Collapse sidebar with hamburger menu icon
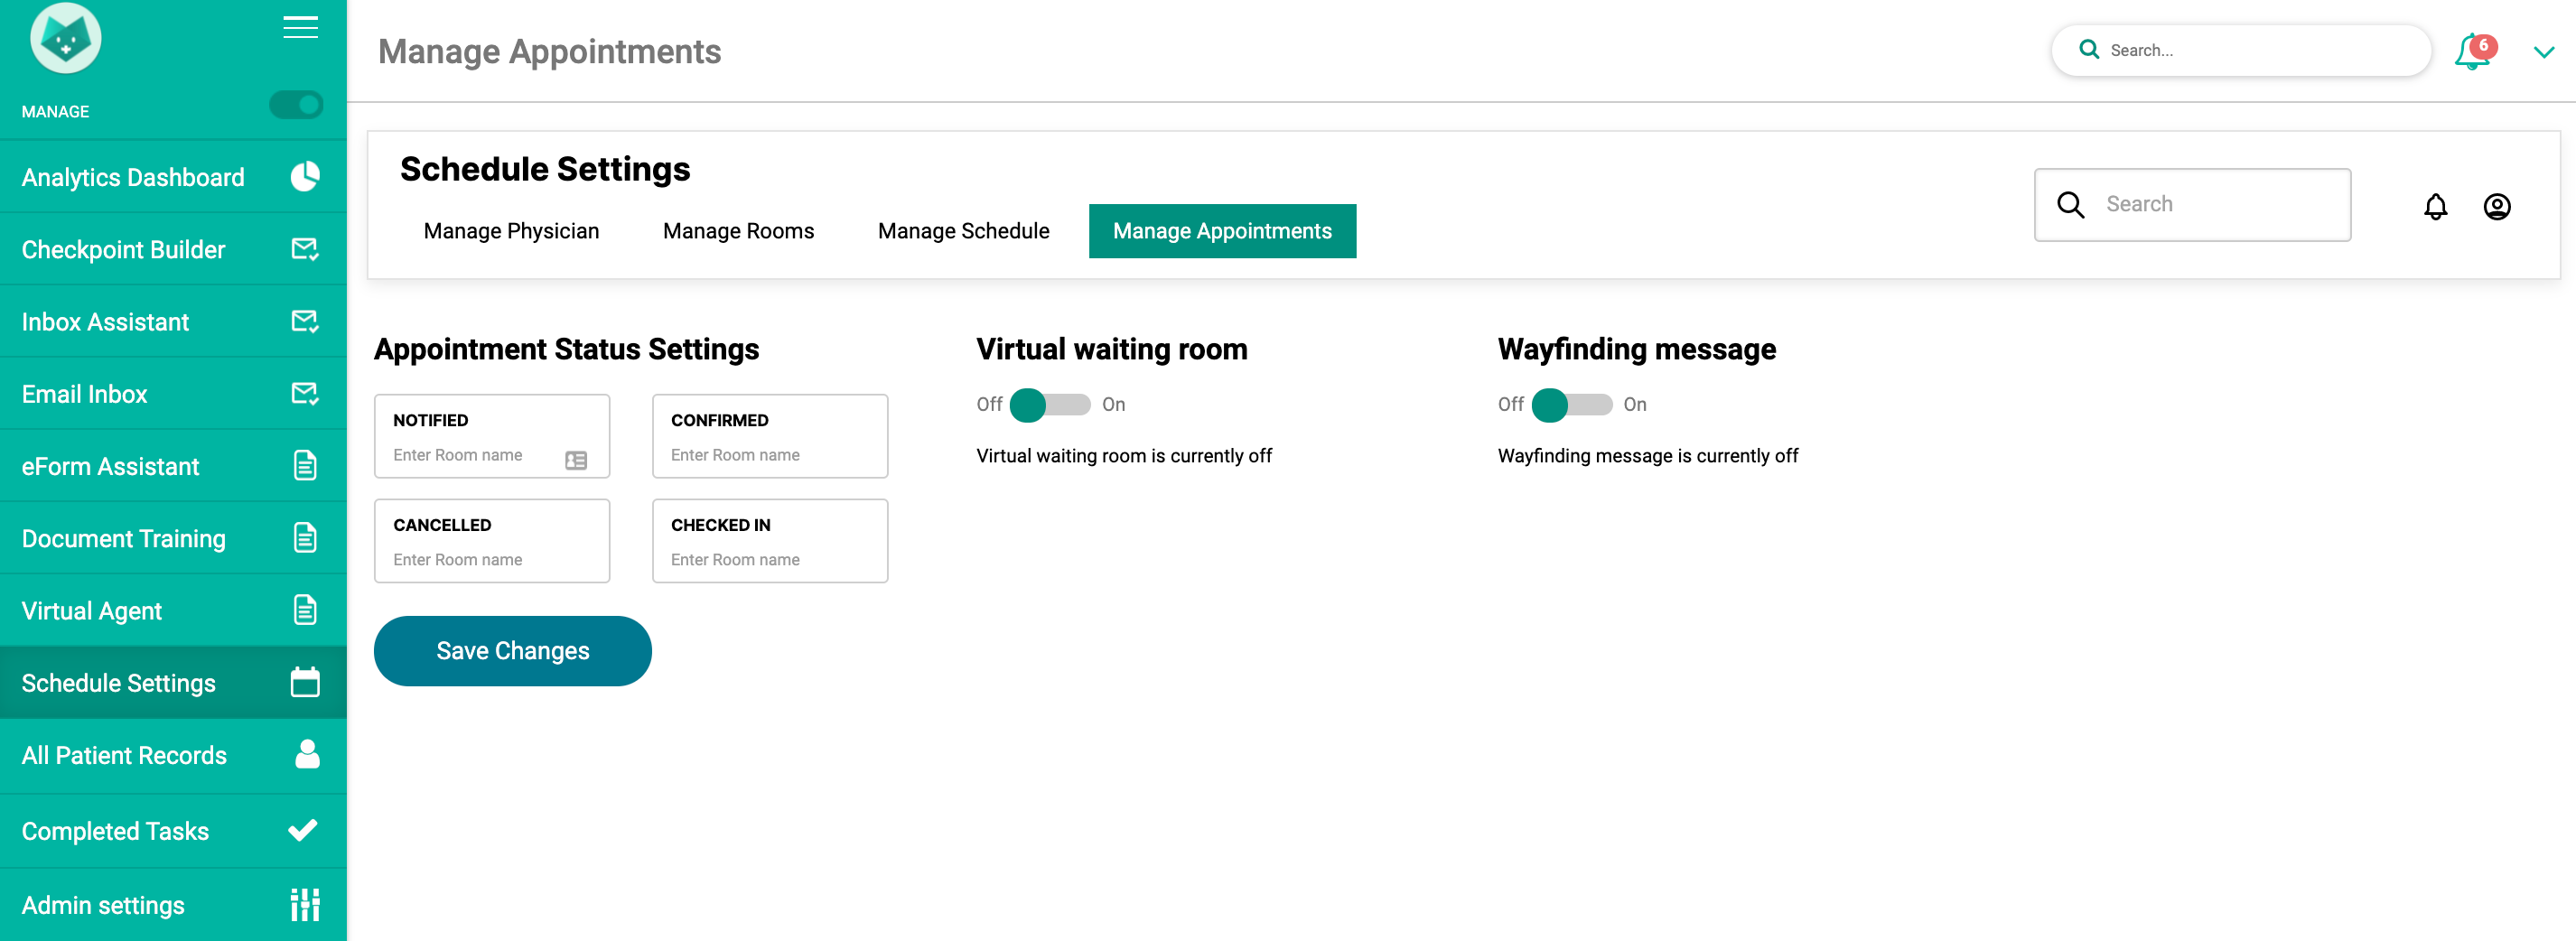 tap(300, 27)
